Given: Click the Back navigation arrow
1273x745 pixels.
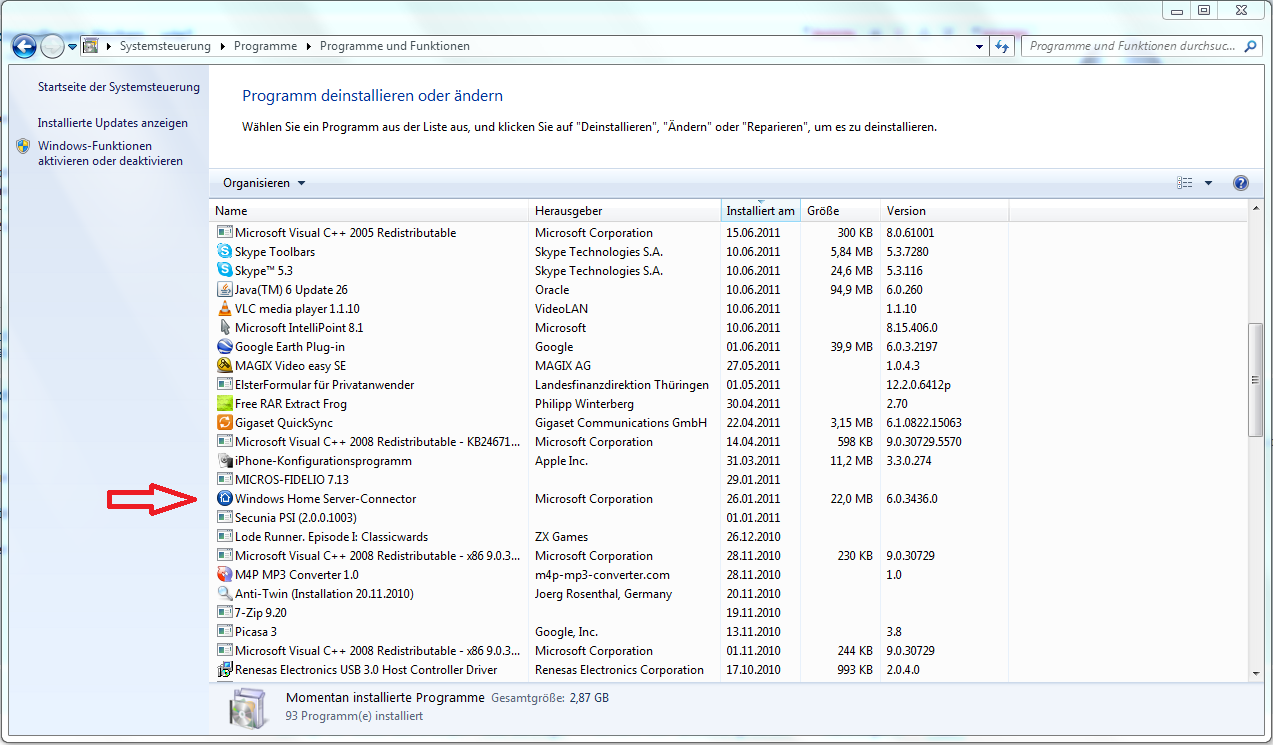Looking at the screenshot, I should 23,46.
